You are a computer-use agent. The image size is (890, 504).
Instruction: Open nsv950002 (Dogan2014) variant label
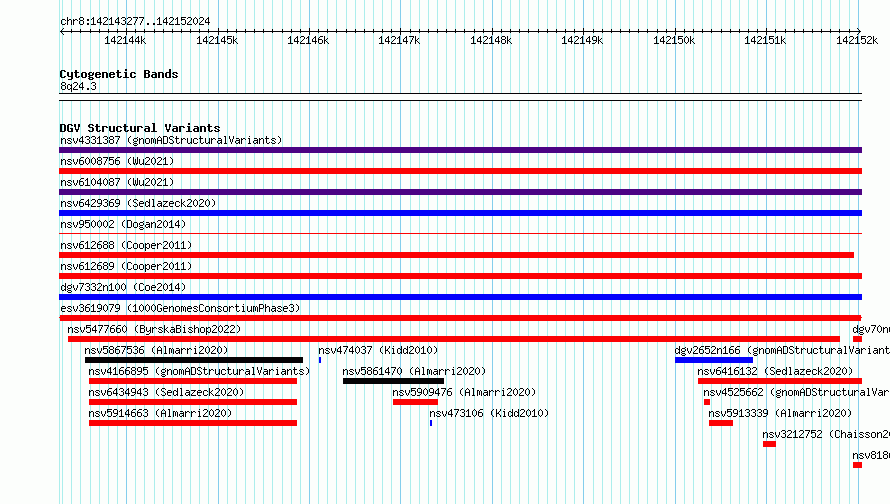click(x=123, y=224)
